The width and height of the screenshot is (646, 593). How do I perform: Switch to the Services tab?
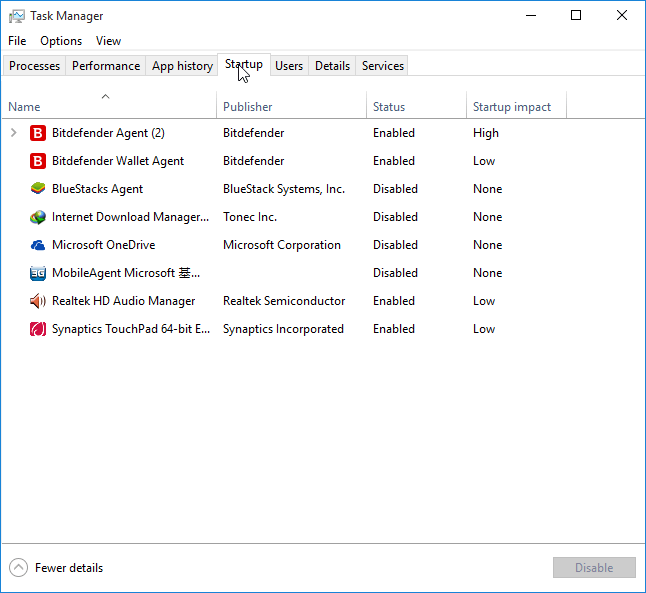(383, 66)
